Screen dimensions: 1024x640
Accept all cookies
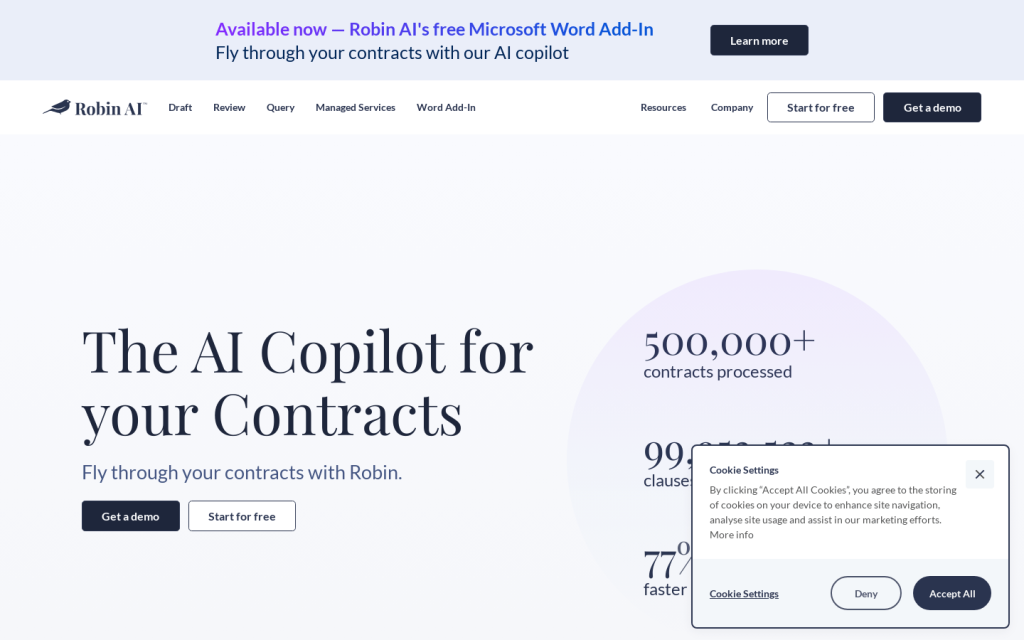click(951, 593)
